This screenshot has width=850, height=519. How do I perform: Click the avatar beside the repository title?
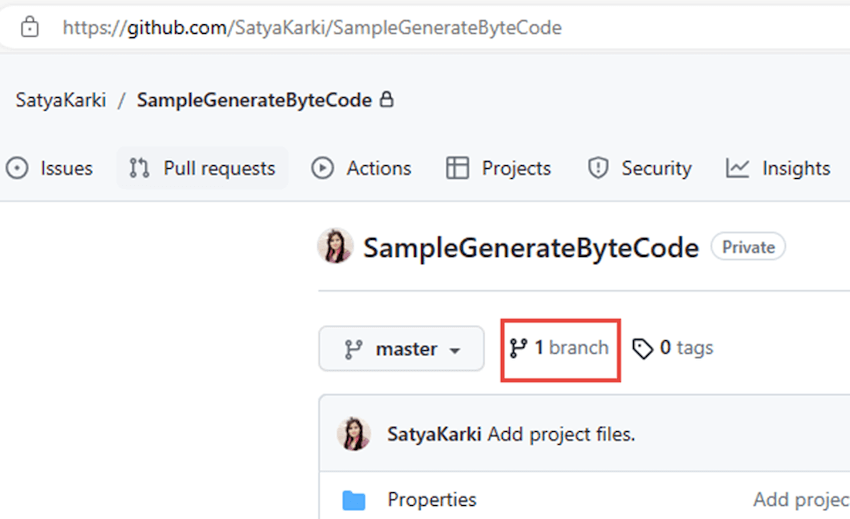click(x=336, y=246)
